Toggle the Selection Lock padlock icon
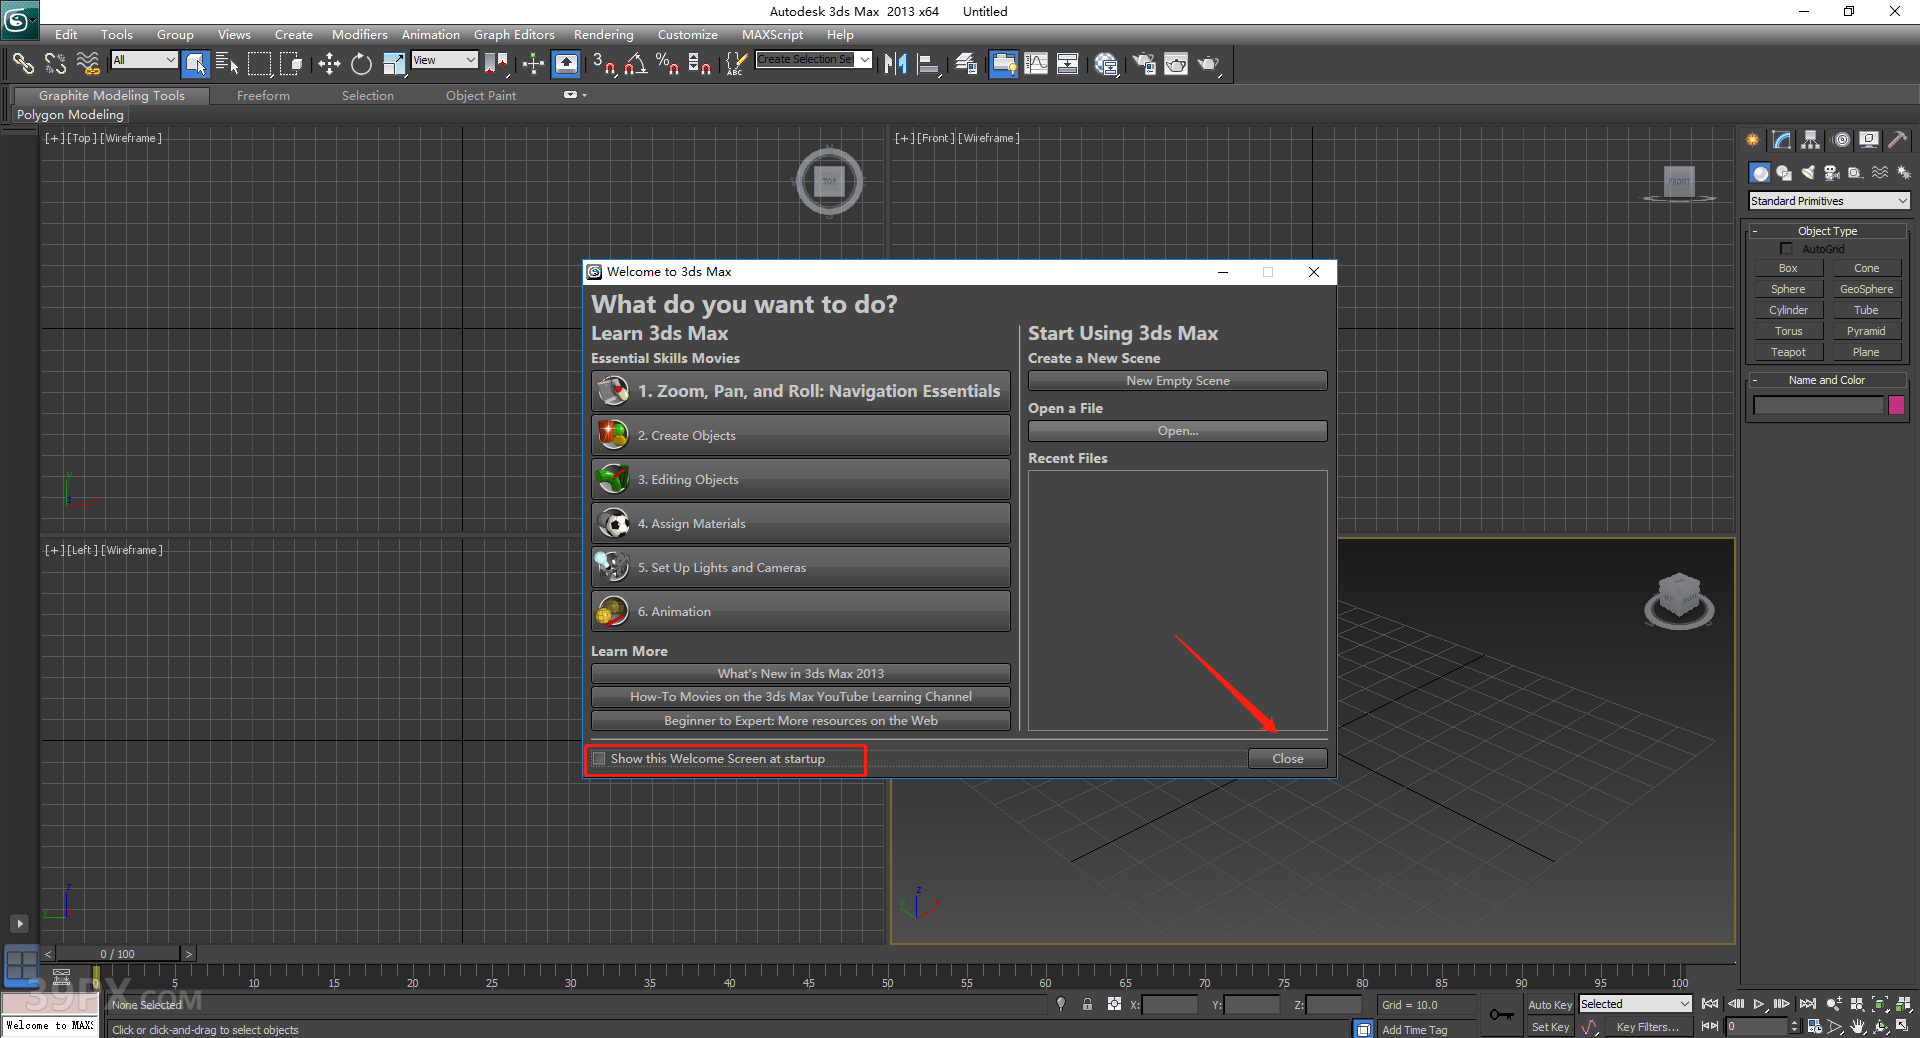Image resolution: width=1920 pixels, height=1038 pixels. coord(1087,1005)
